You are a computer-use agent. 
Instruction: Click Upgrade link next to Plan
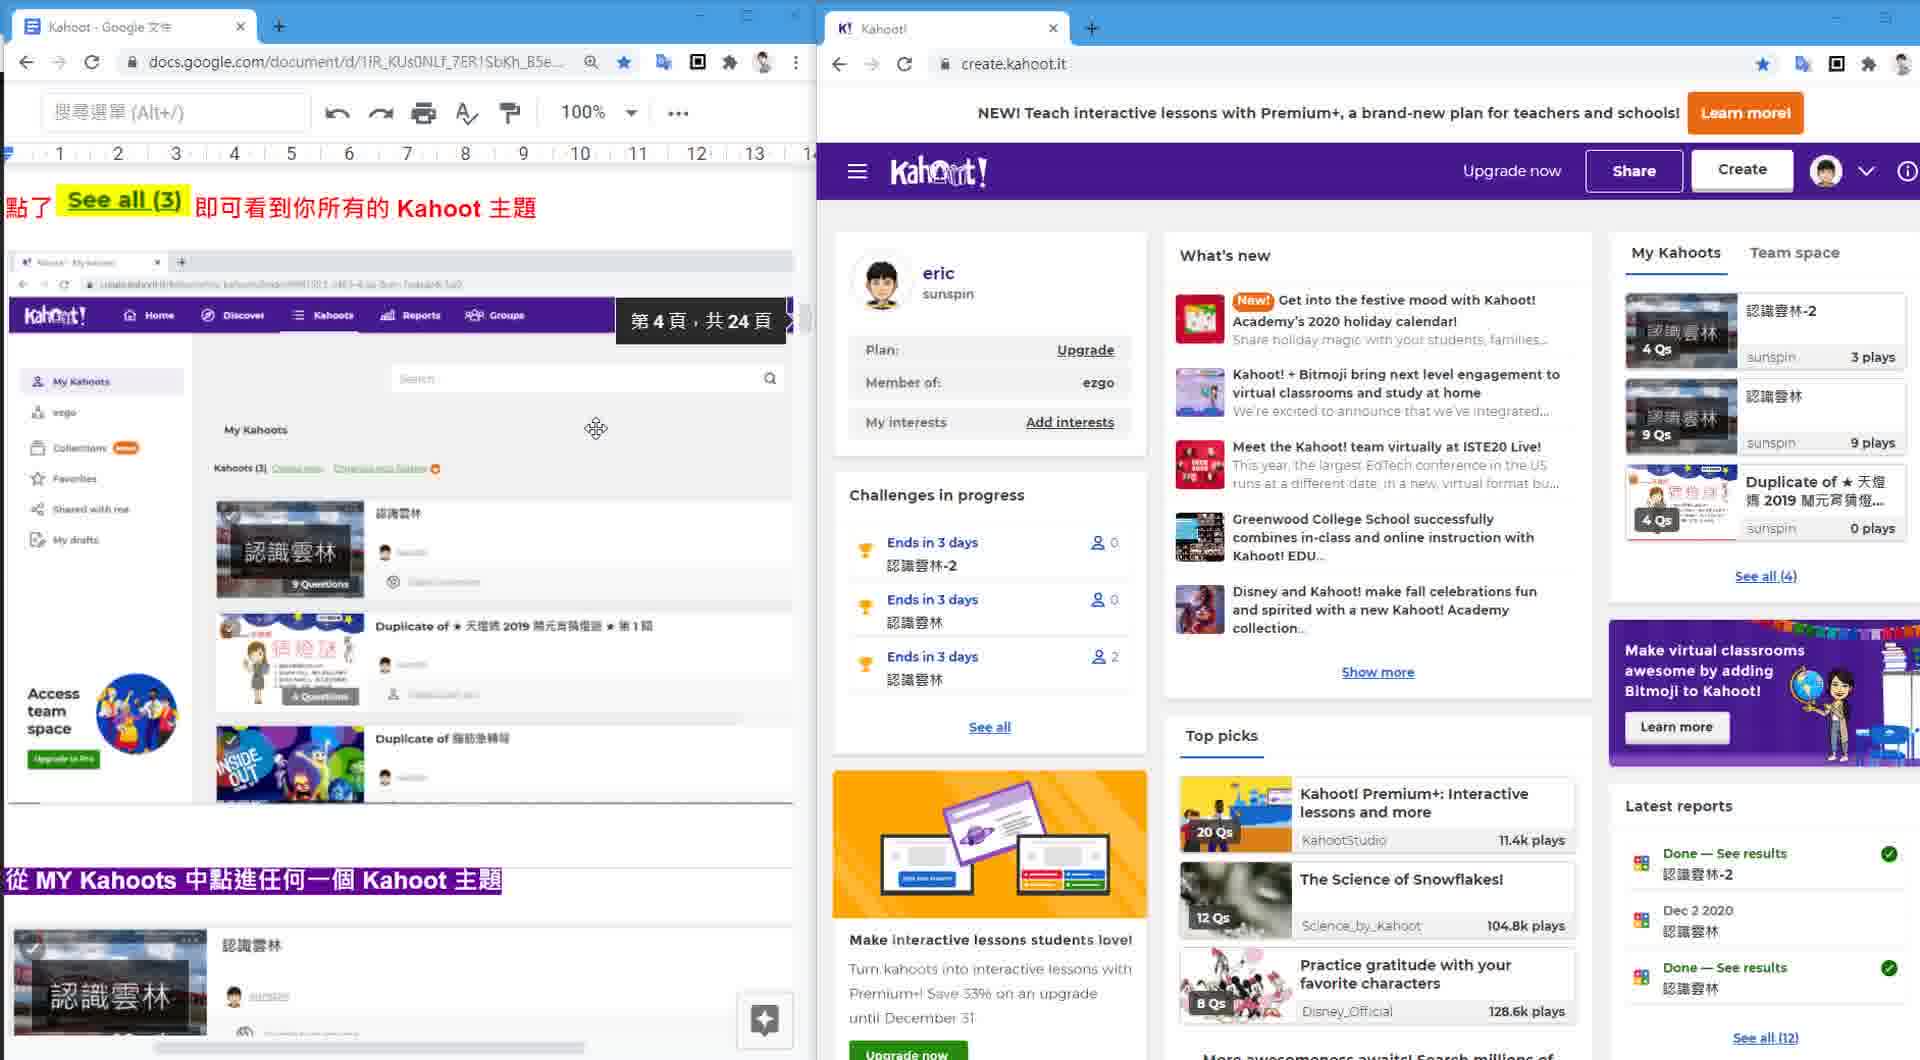(1085, 350)
